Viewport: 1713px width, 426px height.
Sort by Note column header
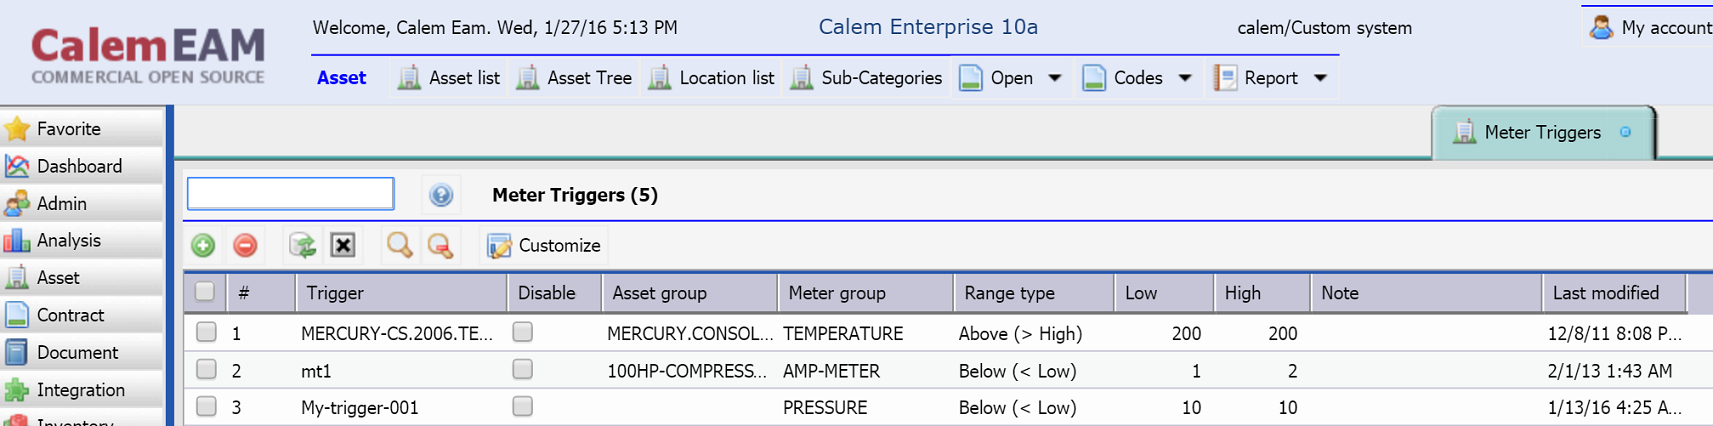(1427, 293)
